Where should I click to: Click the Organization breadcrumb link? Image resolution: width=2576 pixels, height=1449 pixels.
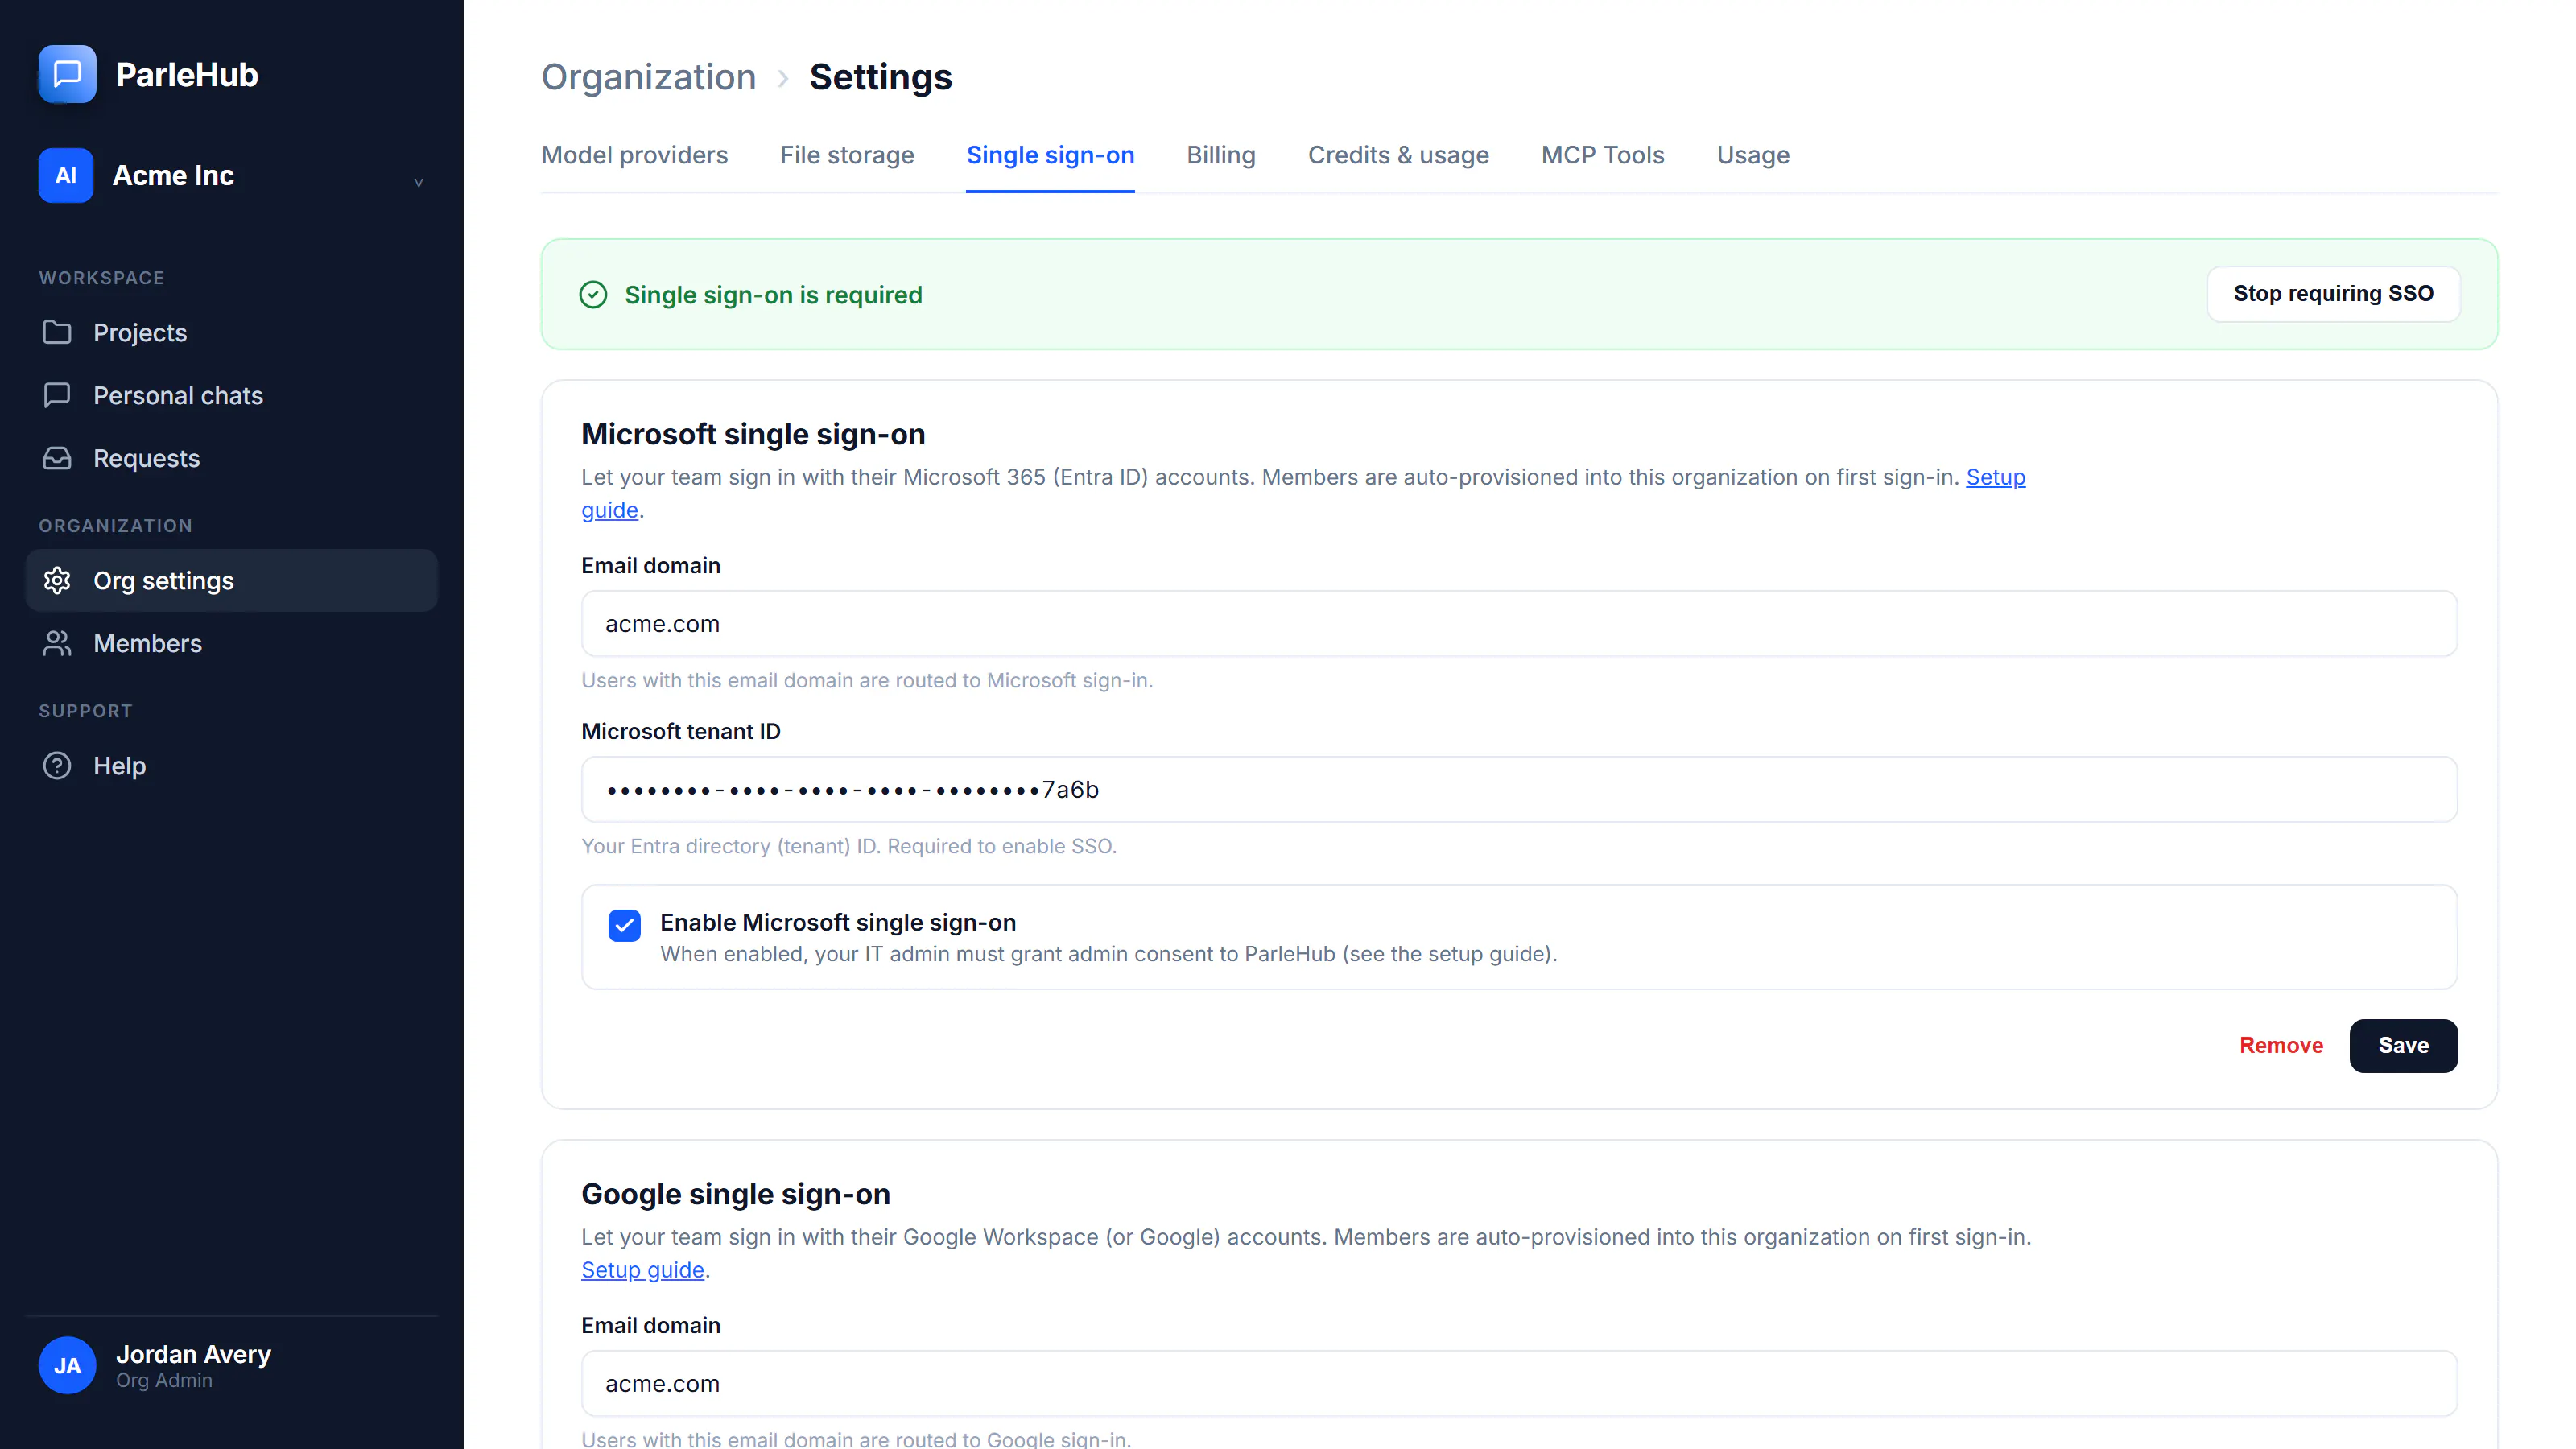pyautogui.click(x=648, y=77)
